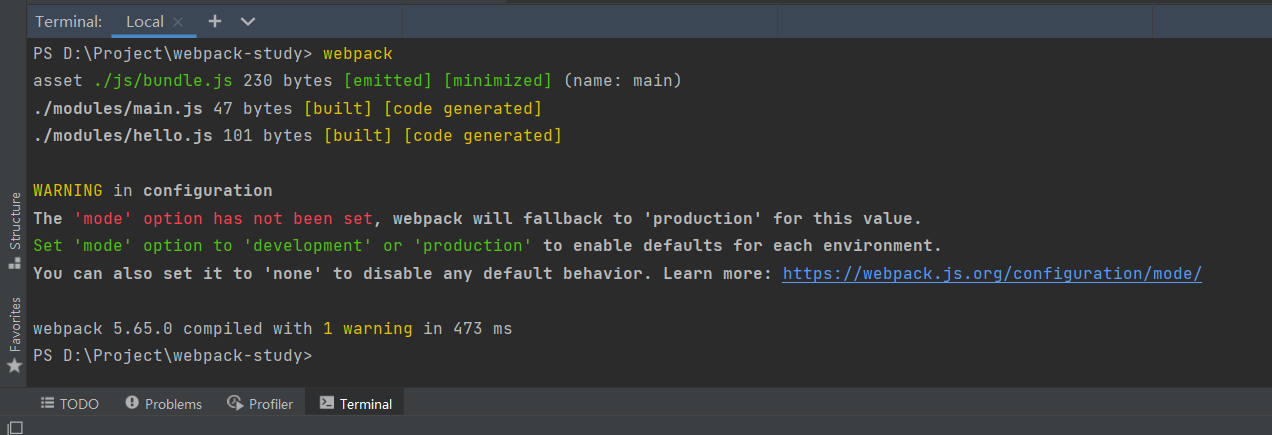This screenshot has width=1272, height=435.
Task: Click the Terminal: panel title label
Action: tap(68, 21)
